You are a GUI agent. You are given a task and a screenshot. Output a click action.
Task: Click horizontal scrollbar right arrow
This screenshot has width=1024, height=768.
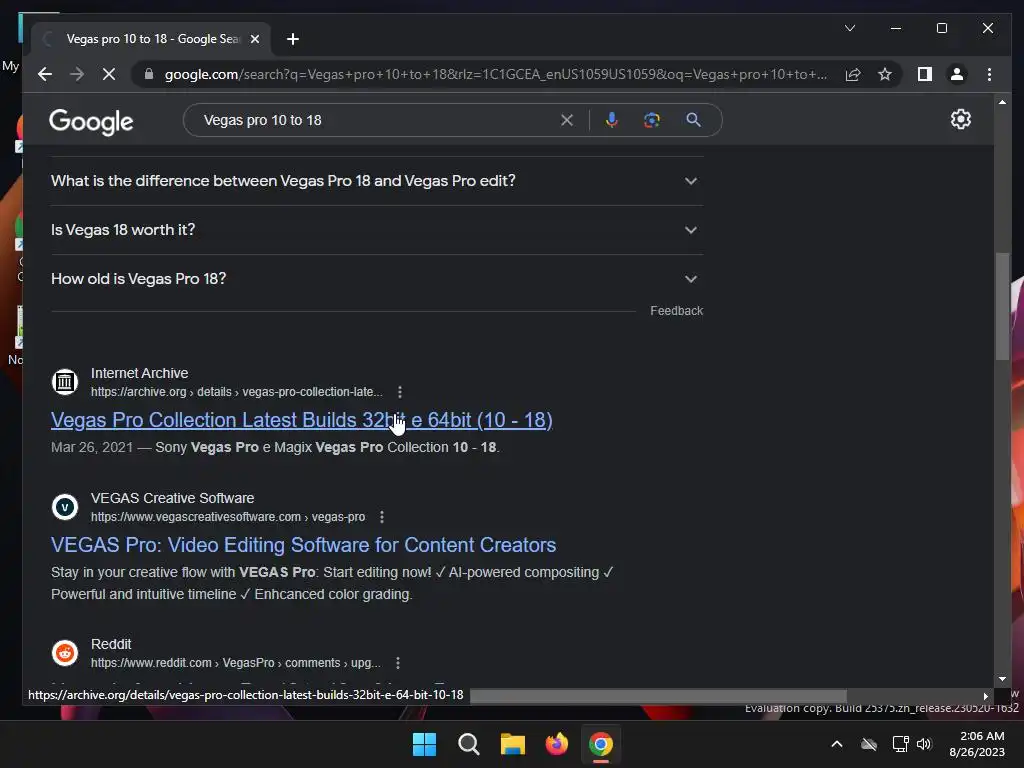pos(985,696)
